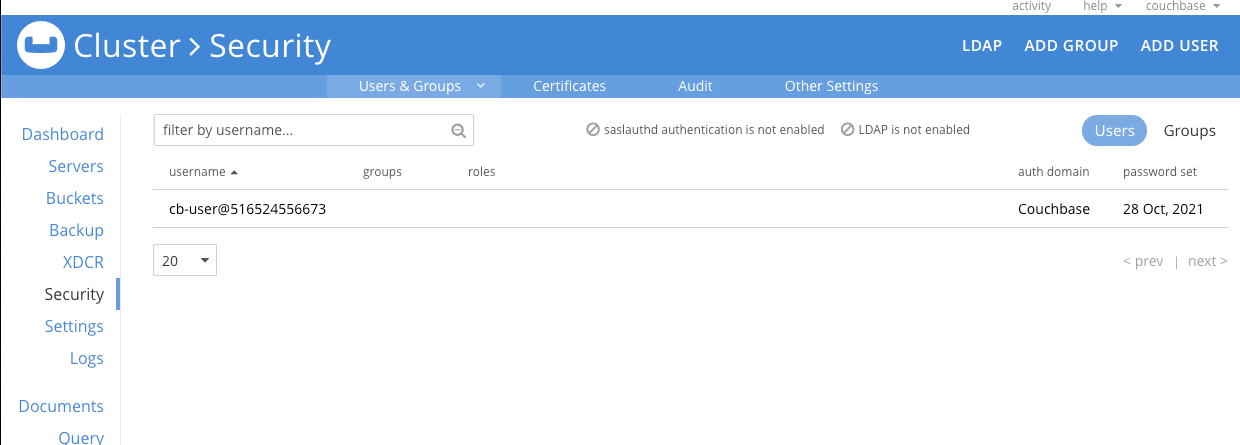The width and height of the screenshot is (1240, 445).
Task: Click the auth domain column header
Action: [x=1054, y=172]
